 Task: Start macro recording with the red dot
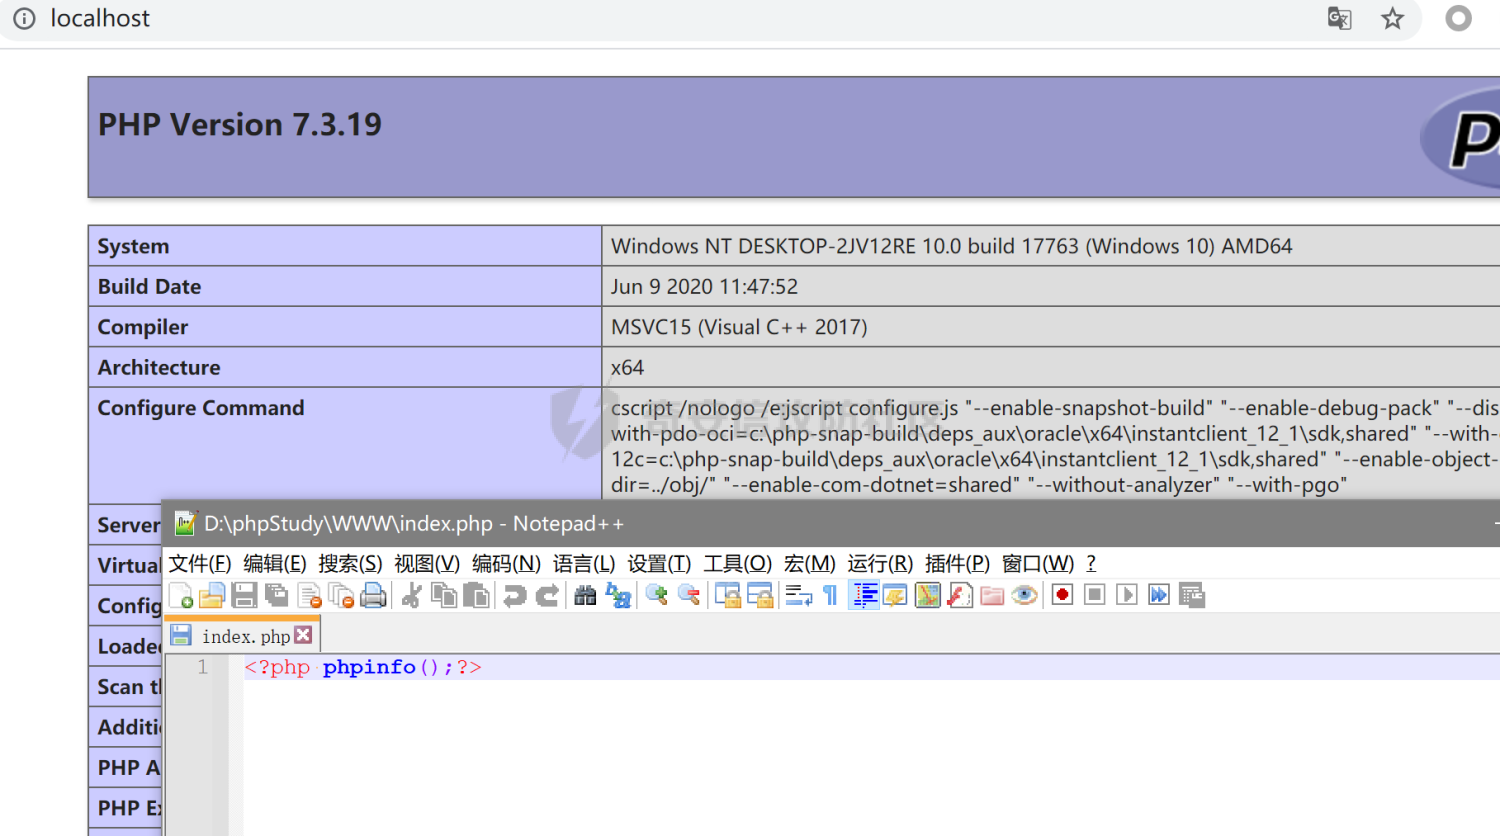(x=1062, y=596)
